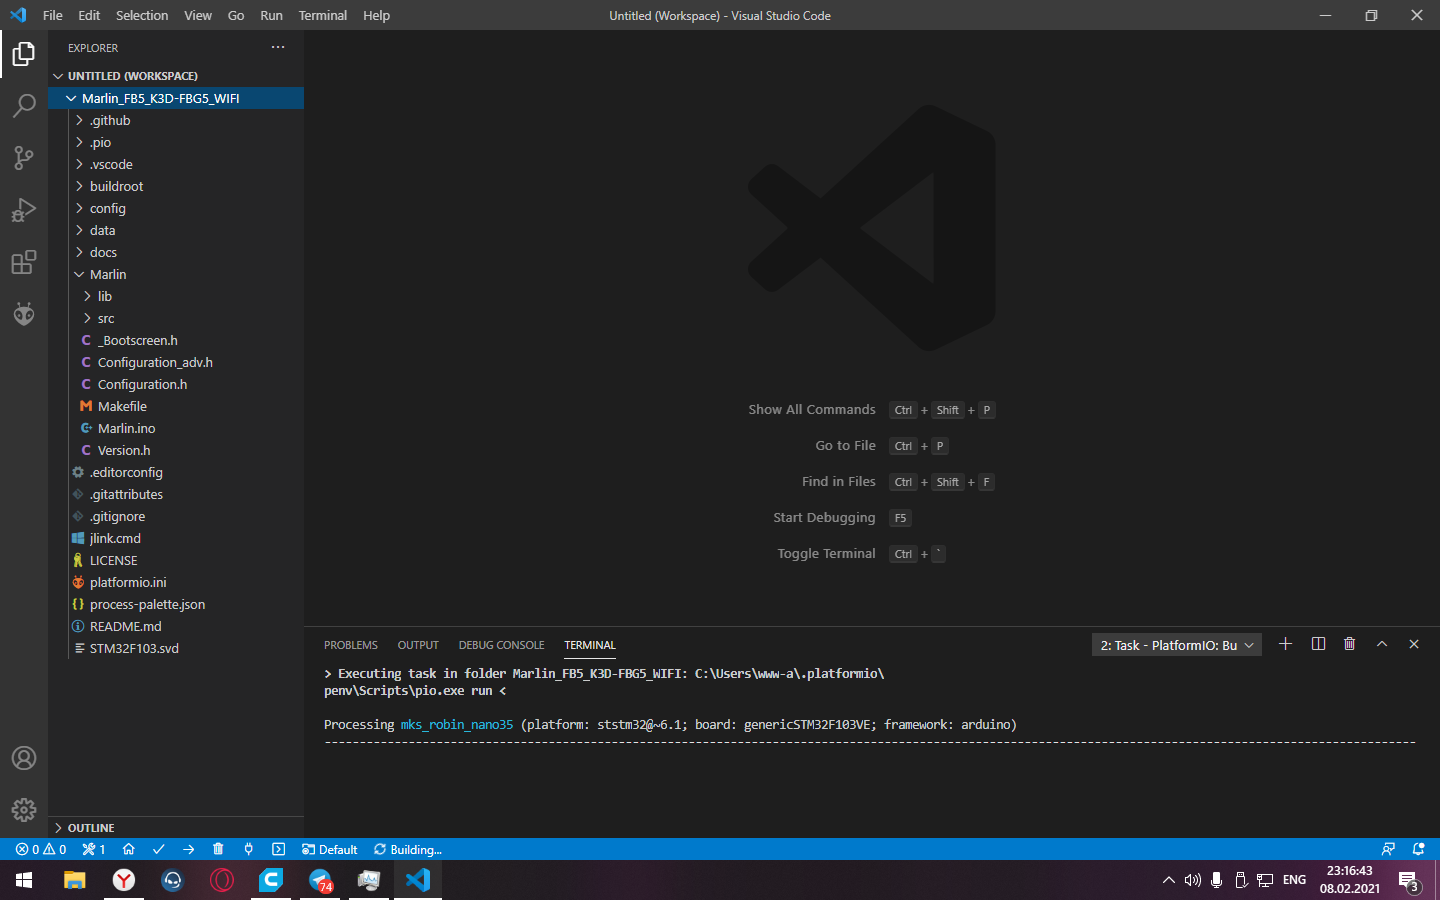Open the Run and Debug view
The height and width of the screenshot is (900, 1440).
24,210
